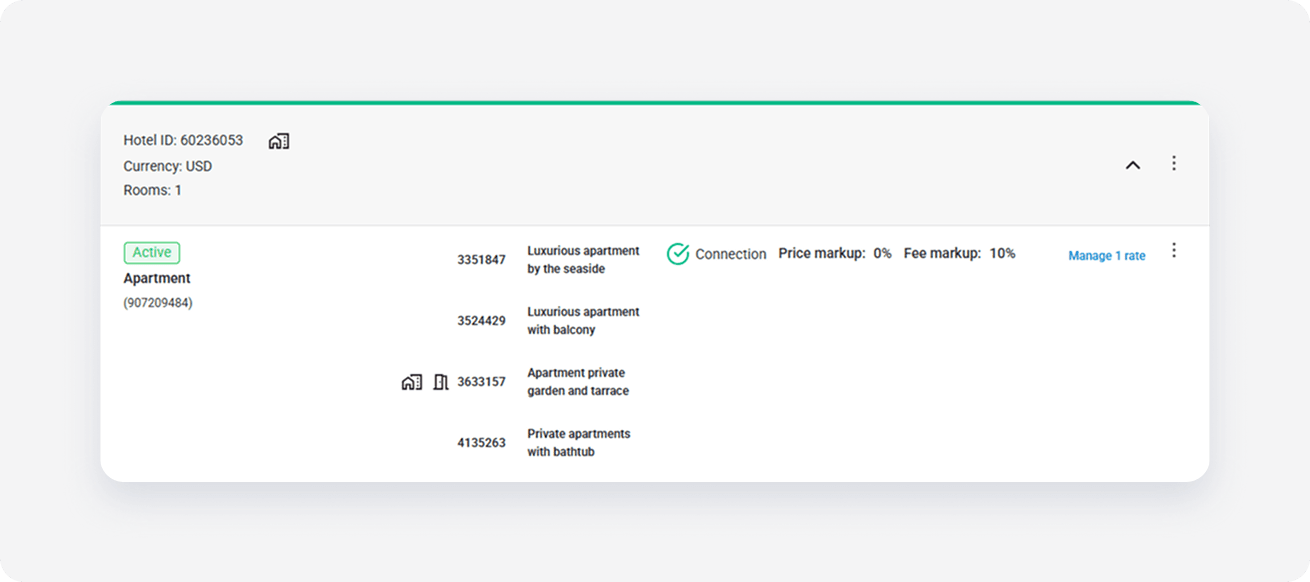Click the property icon beside Hotel ID

(279, 141)
